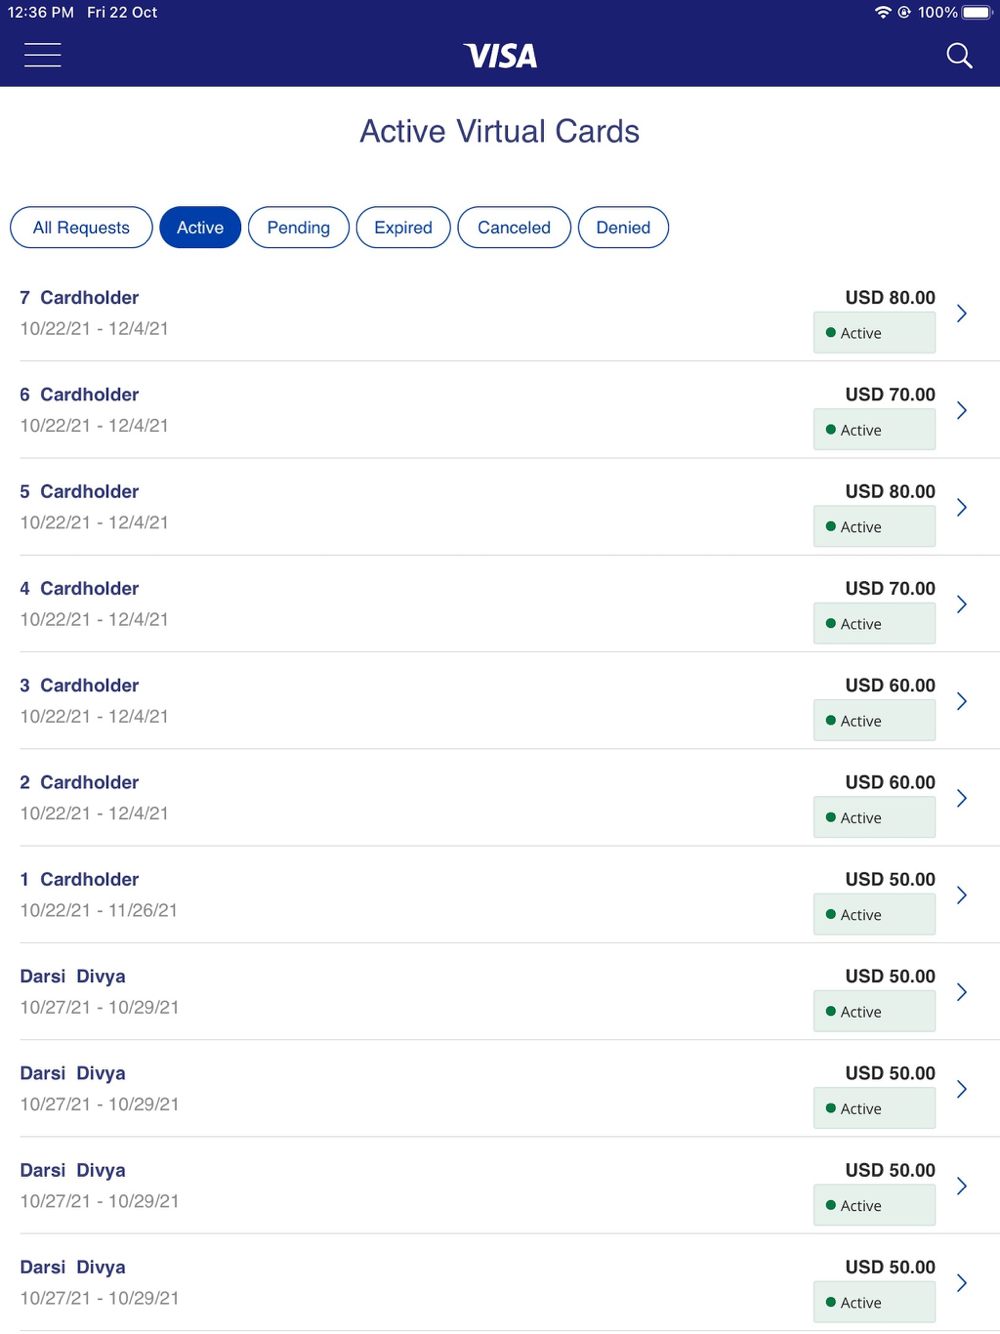Tap USD 50.00 amount of 1 Cardholder

click(x=890, y=879)
